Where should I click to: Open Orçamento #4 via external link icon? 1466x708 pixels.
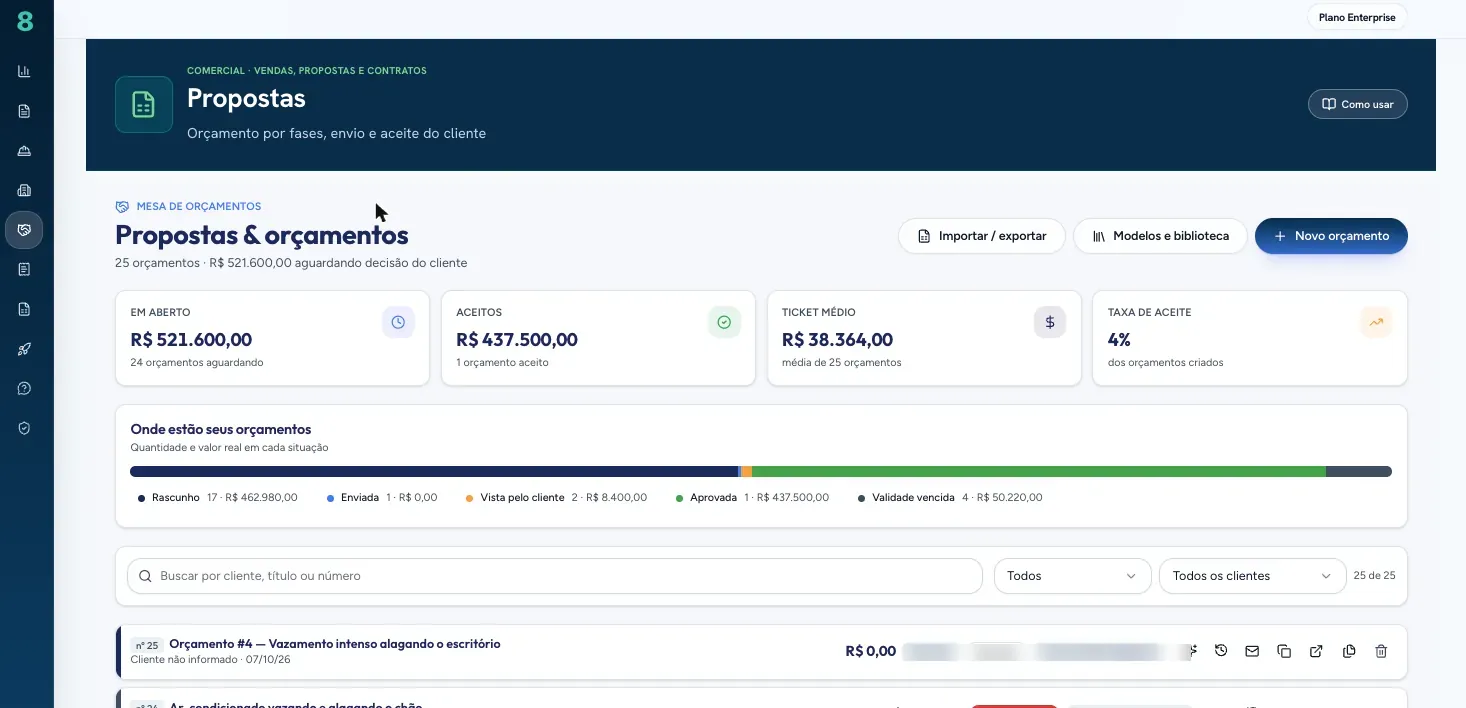(1316, 651)
